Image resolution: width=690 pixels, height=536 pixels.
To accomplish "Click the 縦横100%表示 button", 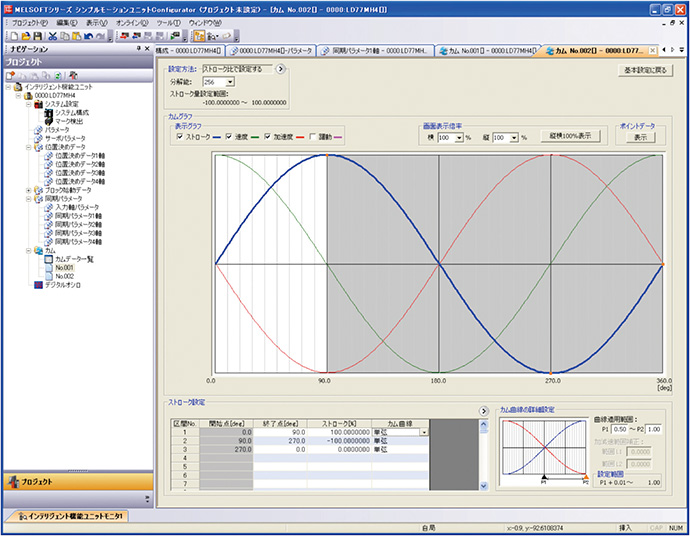I will coord(569,137).
